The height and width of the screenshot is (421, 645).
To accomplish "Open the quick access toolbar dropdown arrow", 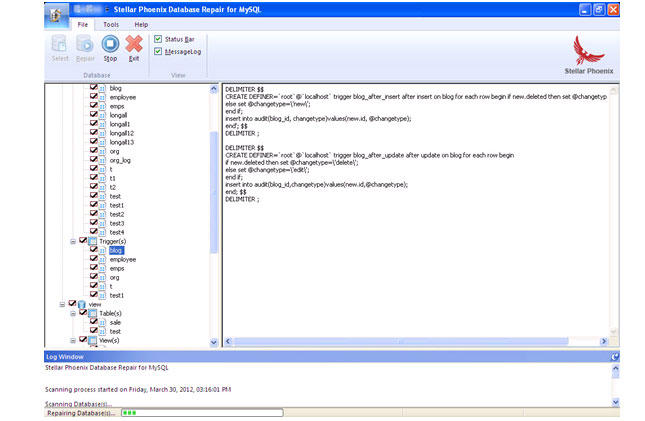I will point(107,9).
